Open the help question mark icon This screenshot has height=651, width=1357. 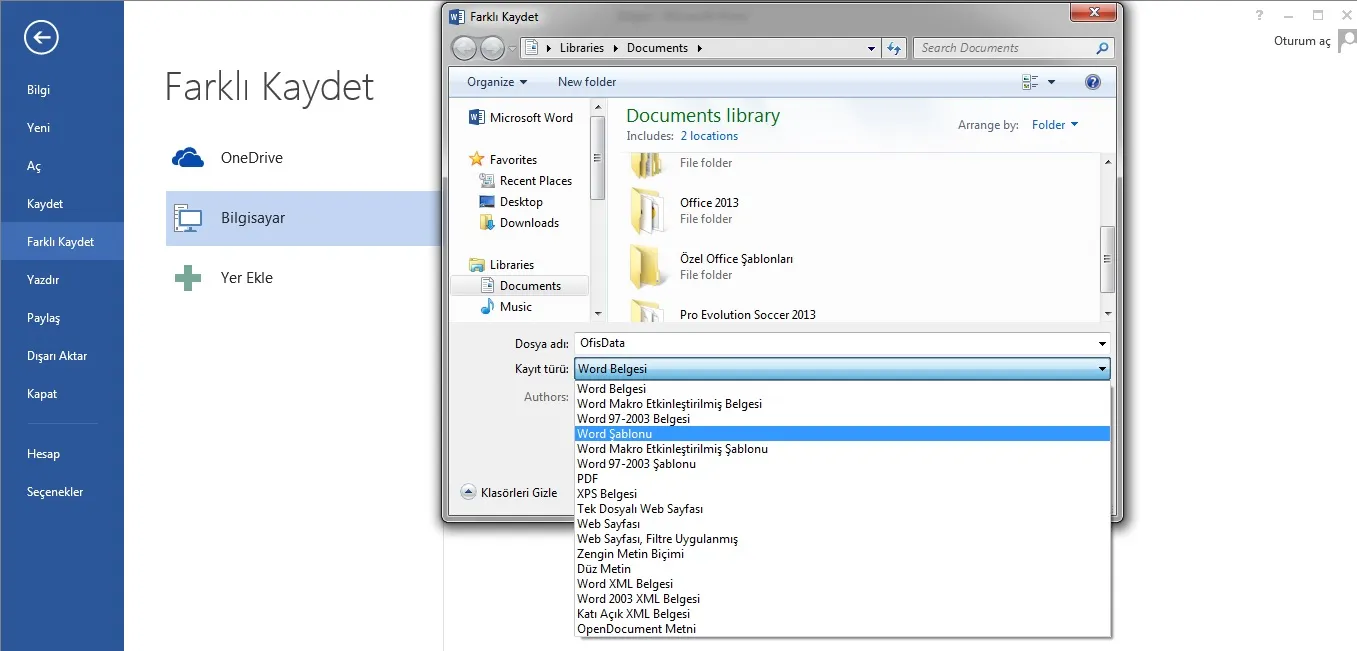coord(1093,82)
